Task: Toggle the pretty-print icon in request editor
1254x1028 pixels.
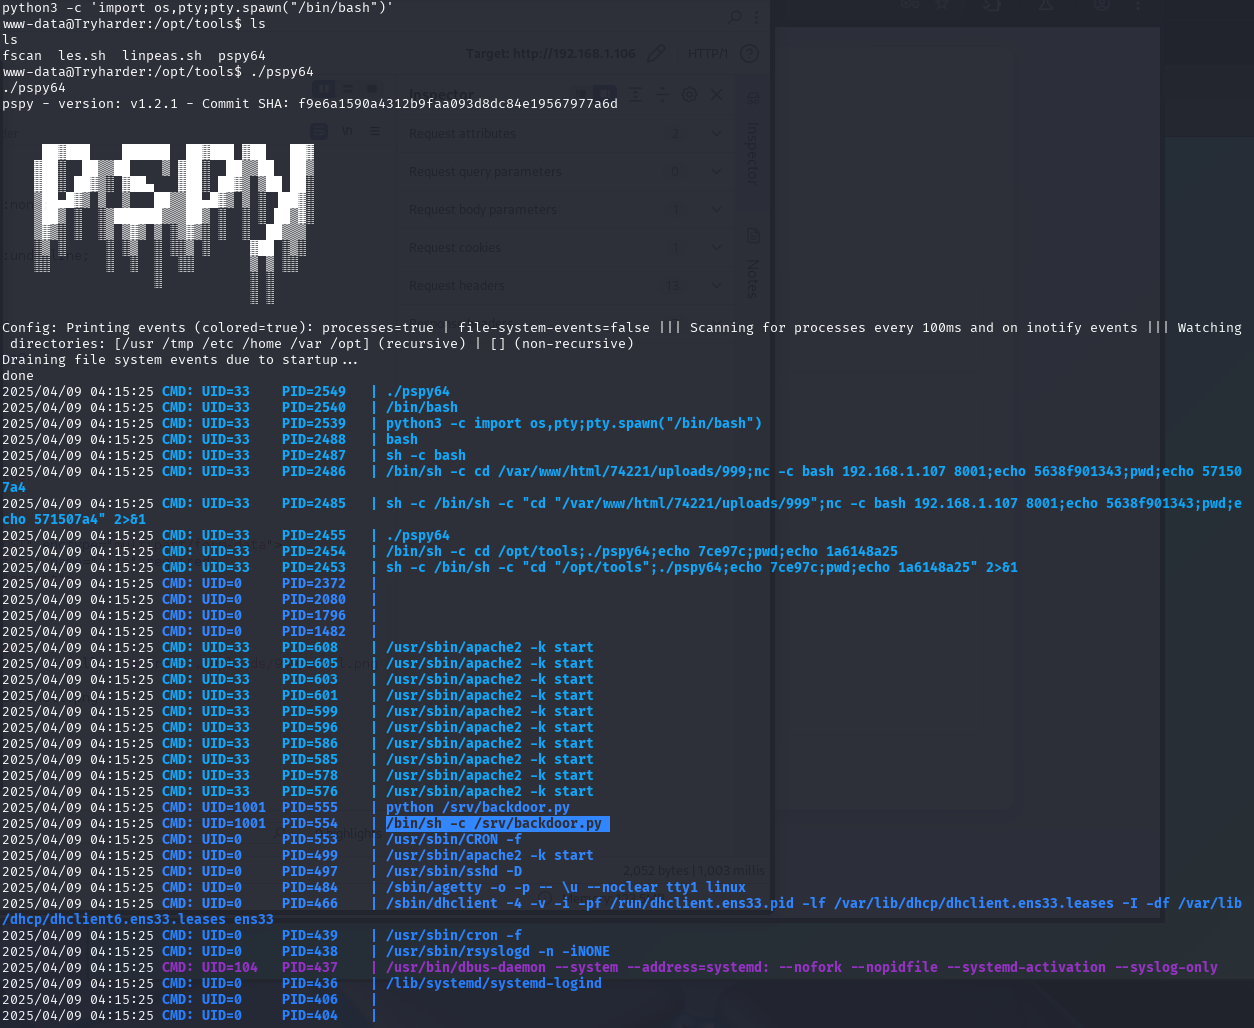Action: [x=319, y=131]
